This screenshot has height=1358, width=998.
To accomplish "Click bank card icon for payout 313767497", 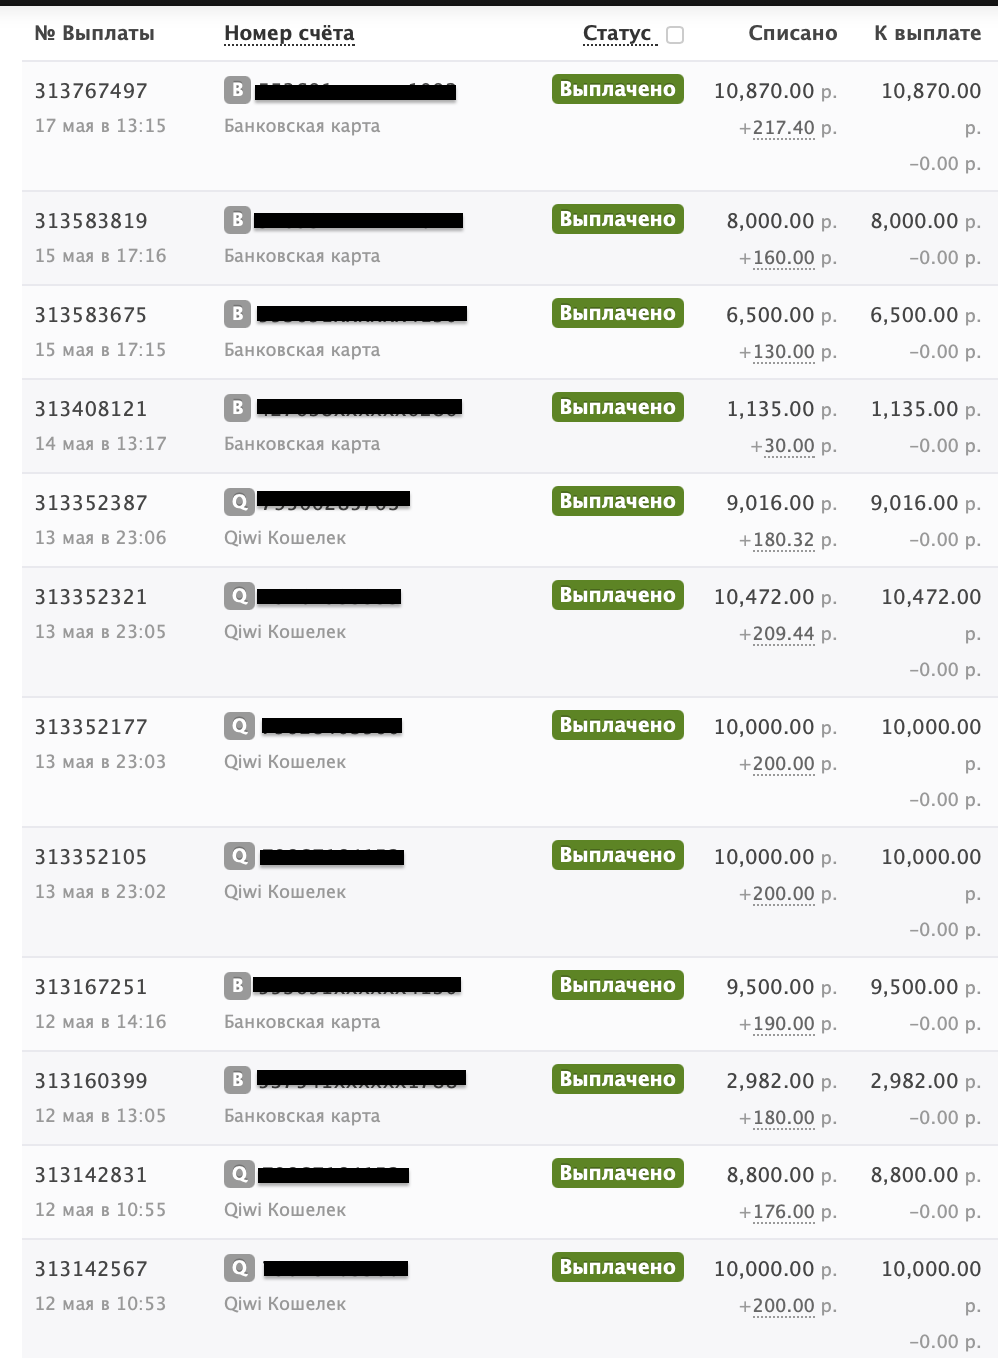I will [x=237, y=89].
